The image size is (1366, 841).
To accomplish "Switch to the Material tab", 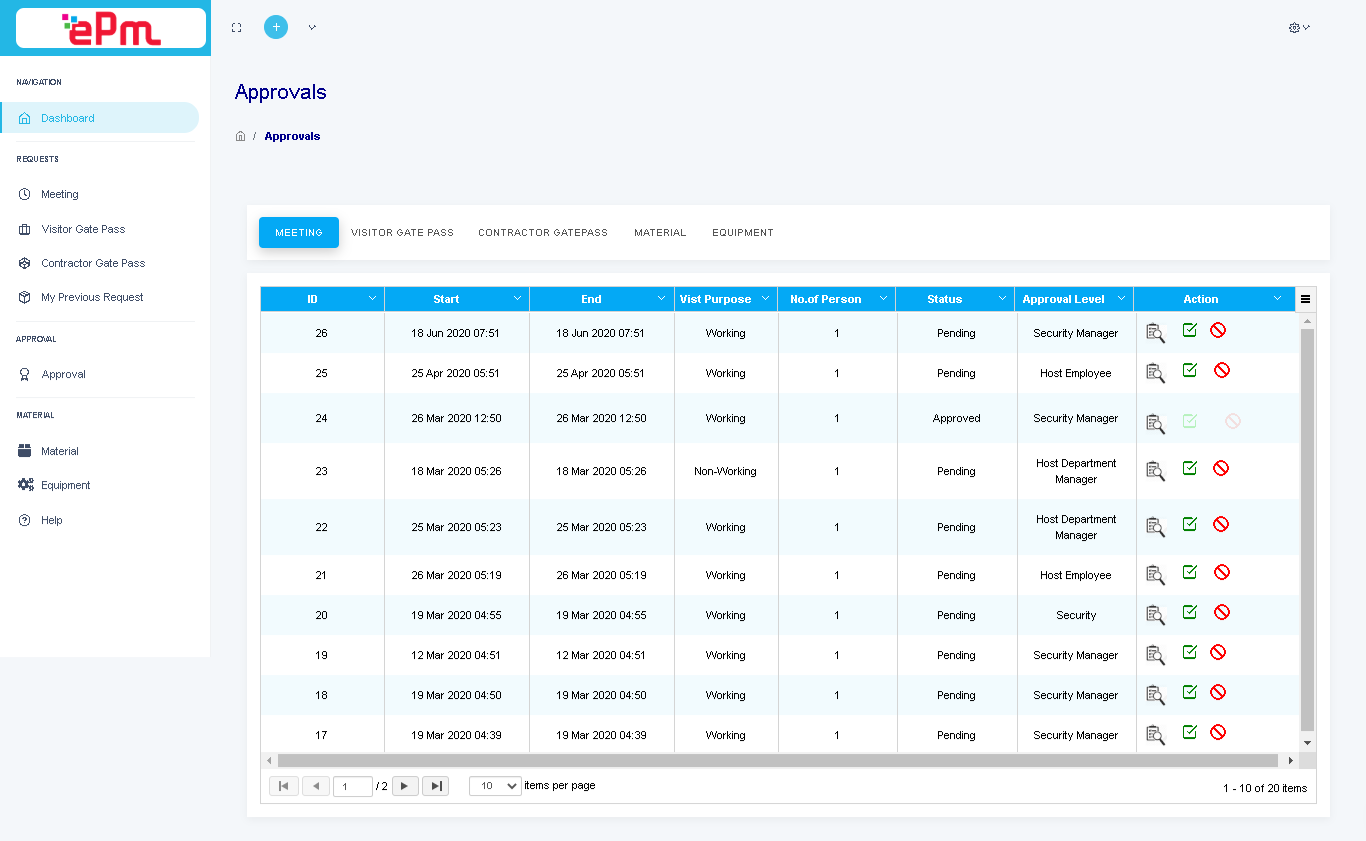I will [x=660, y=232].
